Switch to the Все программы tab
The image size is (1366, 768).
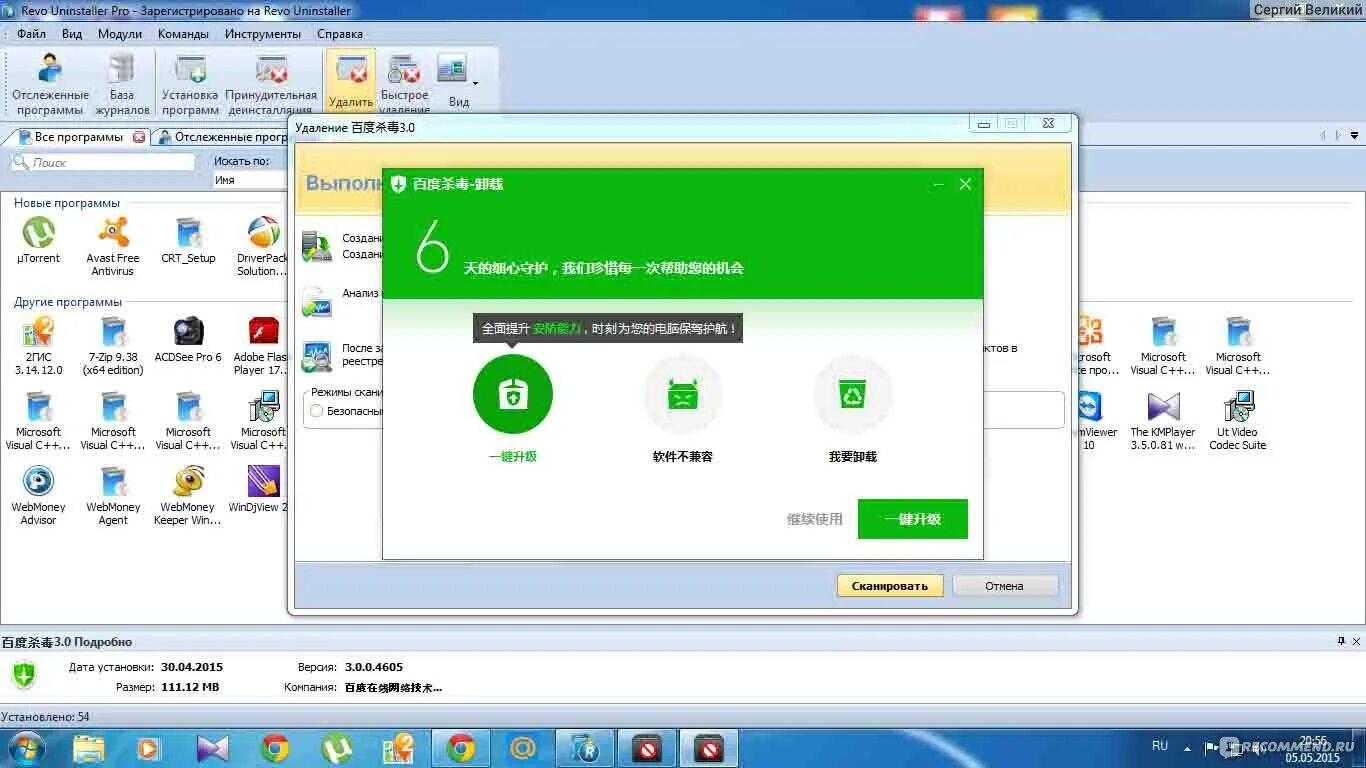coord(78,137)
